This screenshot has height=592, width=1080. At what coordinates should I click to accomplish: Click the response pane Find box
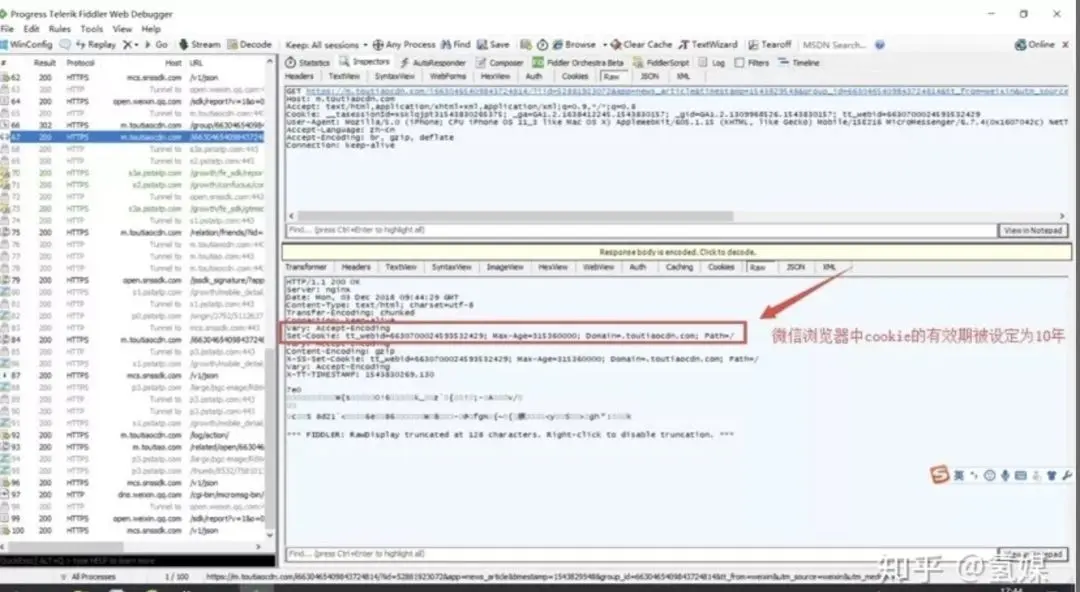(641, 553)
